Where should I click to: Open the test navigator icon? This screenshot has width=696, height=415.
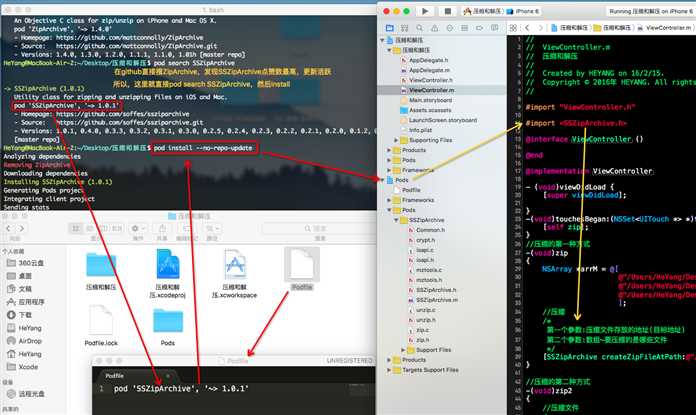click(450, 28)
